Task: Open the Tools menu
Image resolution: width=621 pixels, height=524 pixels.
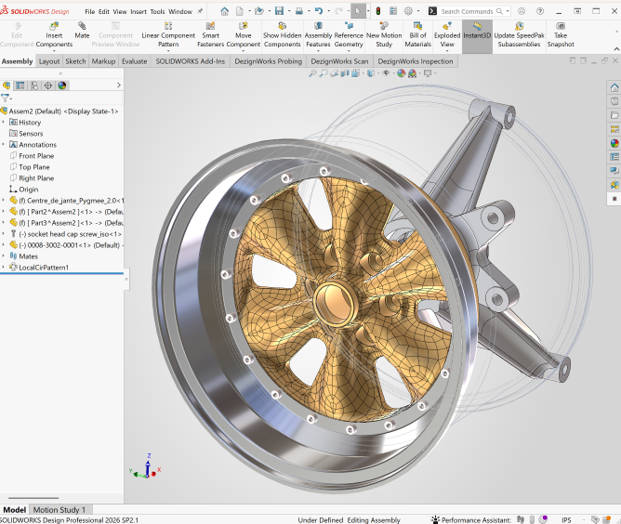Action: (x=157, y=11)
